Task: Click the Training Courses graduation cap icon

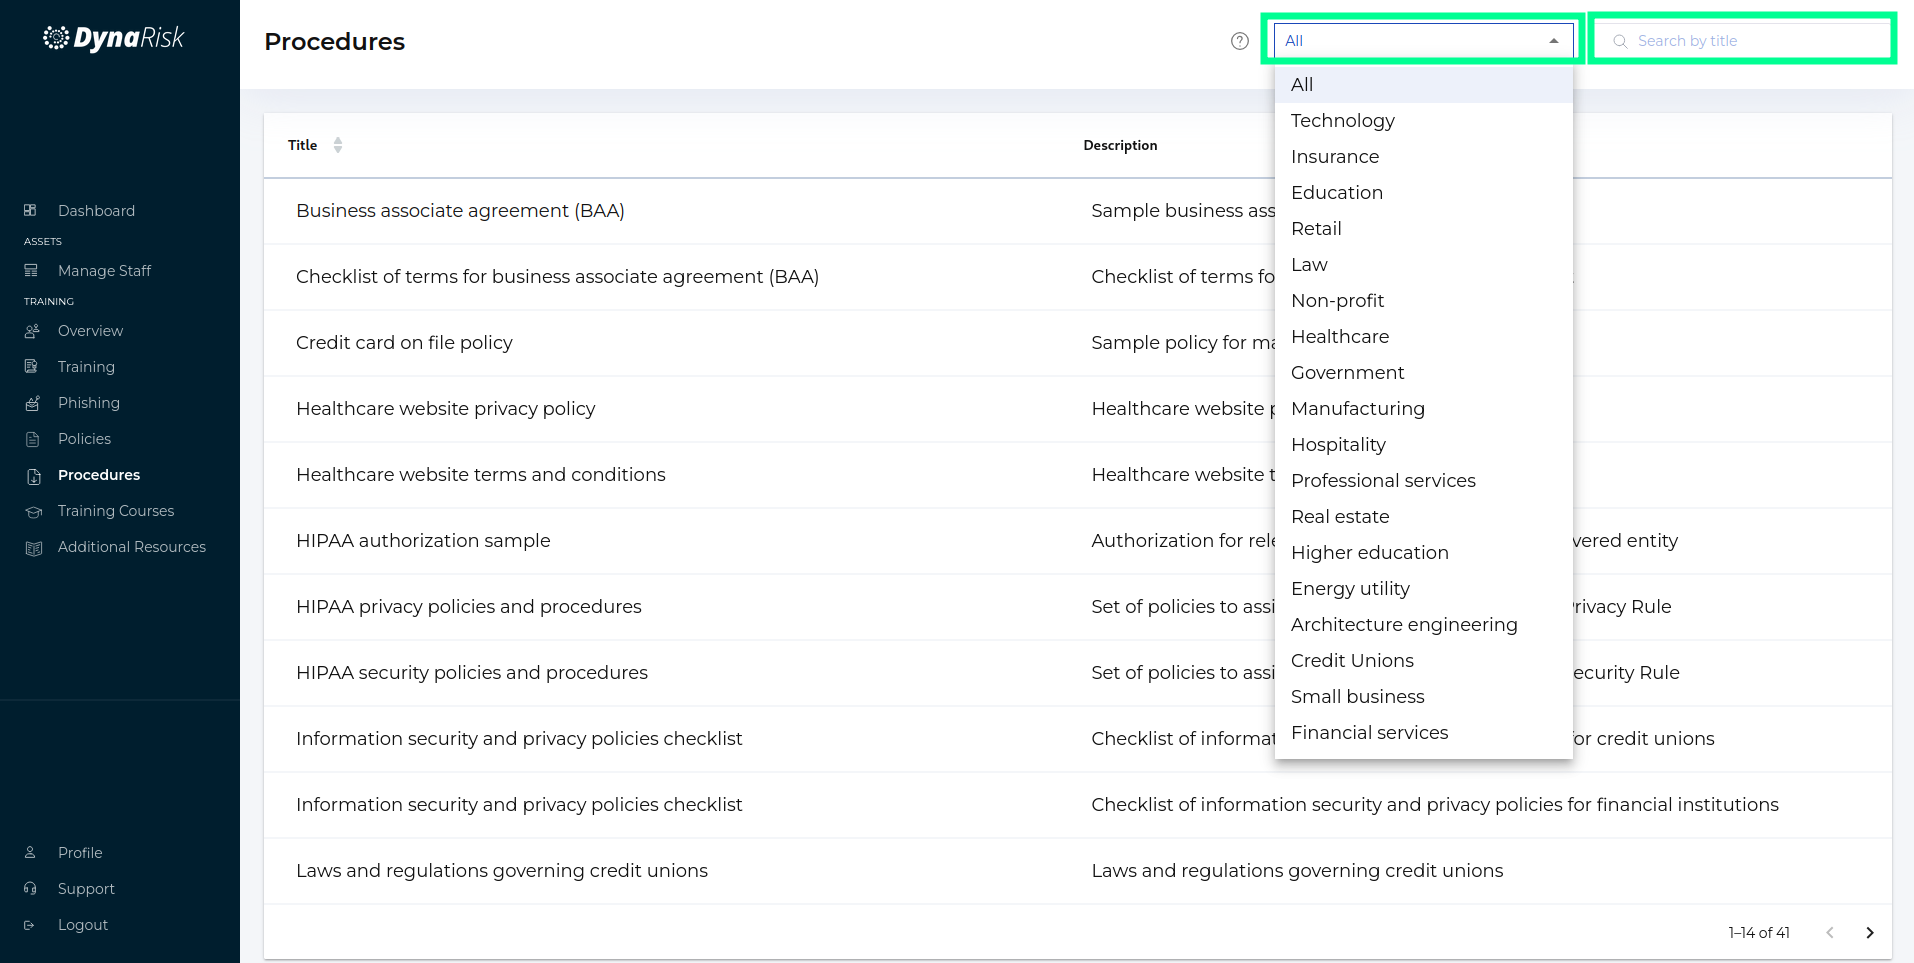Action: (x=34, y=512)
